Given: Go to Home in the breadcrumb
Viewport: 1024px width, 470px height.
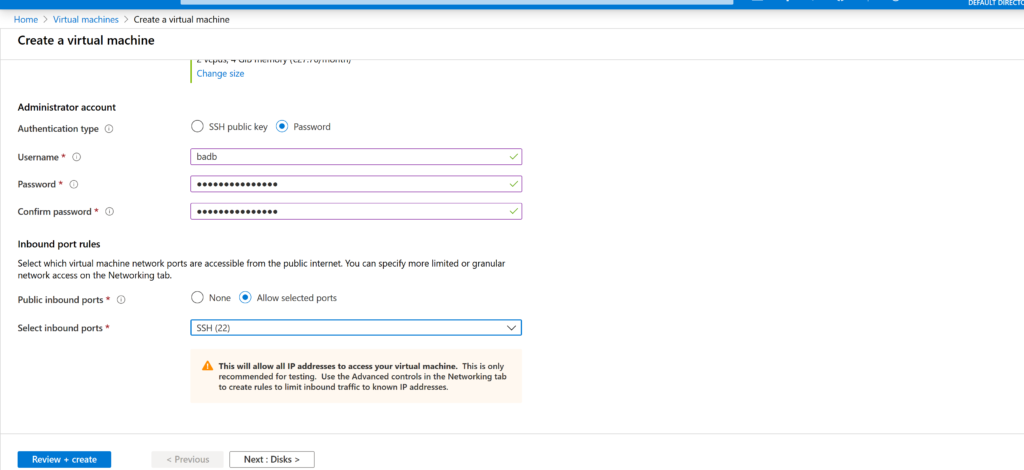Looking at the screenshot, I should pyautogui.click(x=26, y=19).
